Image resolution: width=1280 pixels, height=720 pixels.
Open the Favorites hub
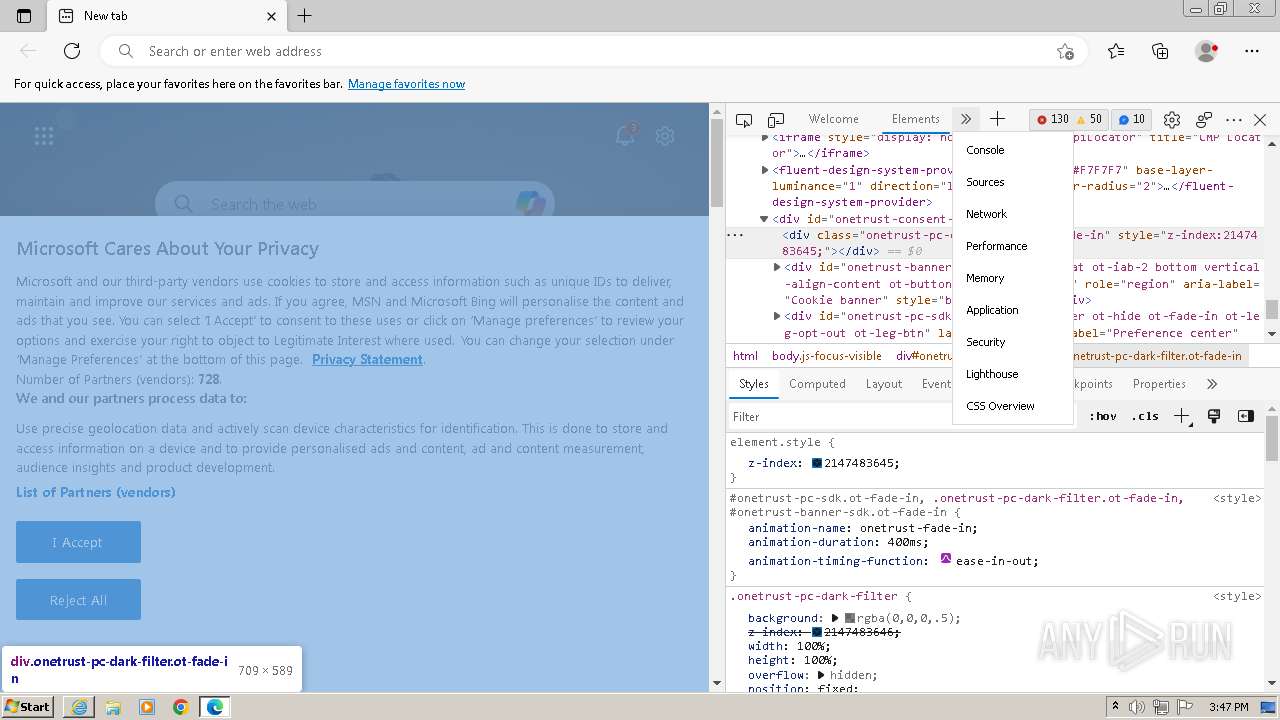1116,51
